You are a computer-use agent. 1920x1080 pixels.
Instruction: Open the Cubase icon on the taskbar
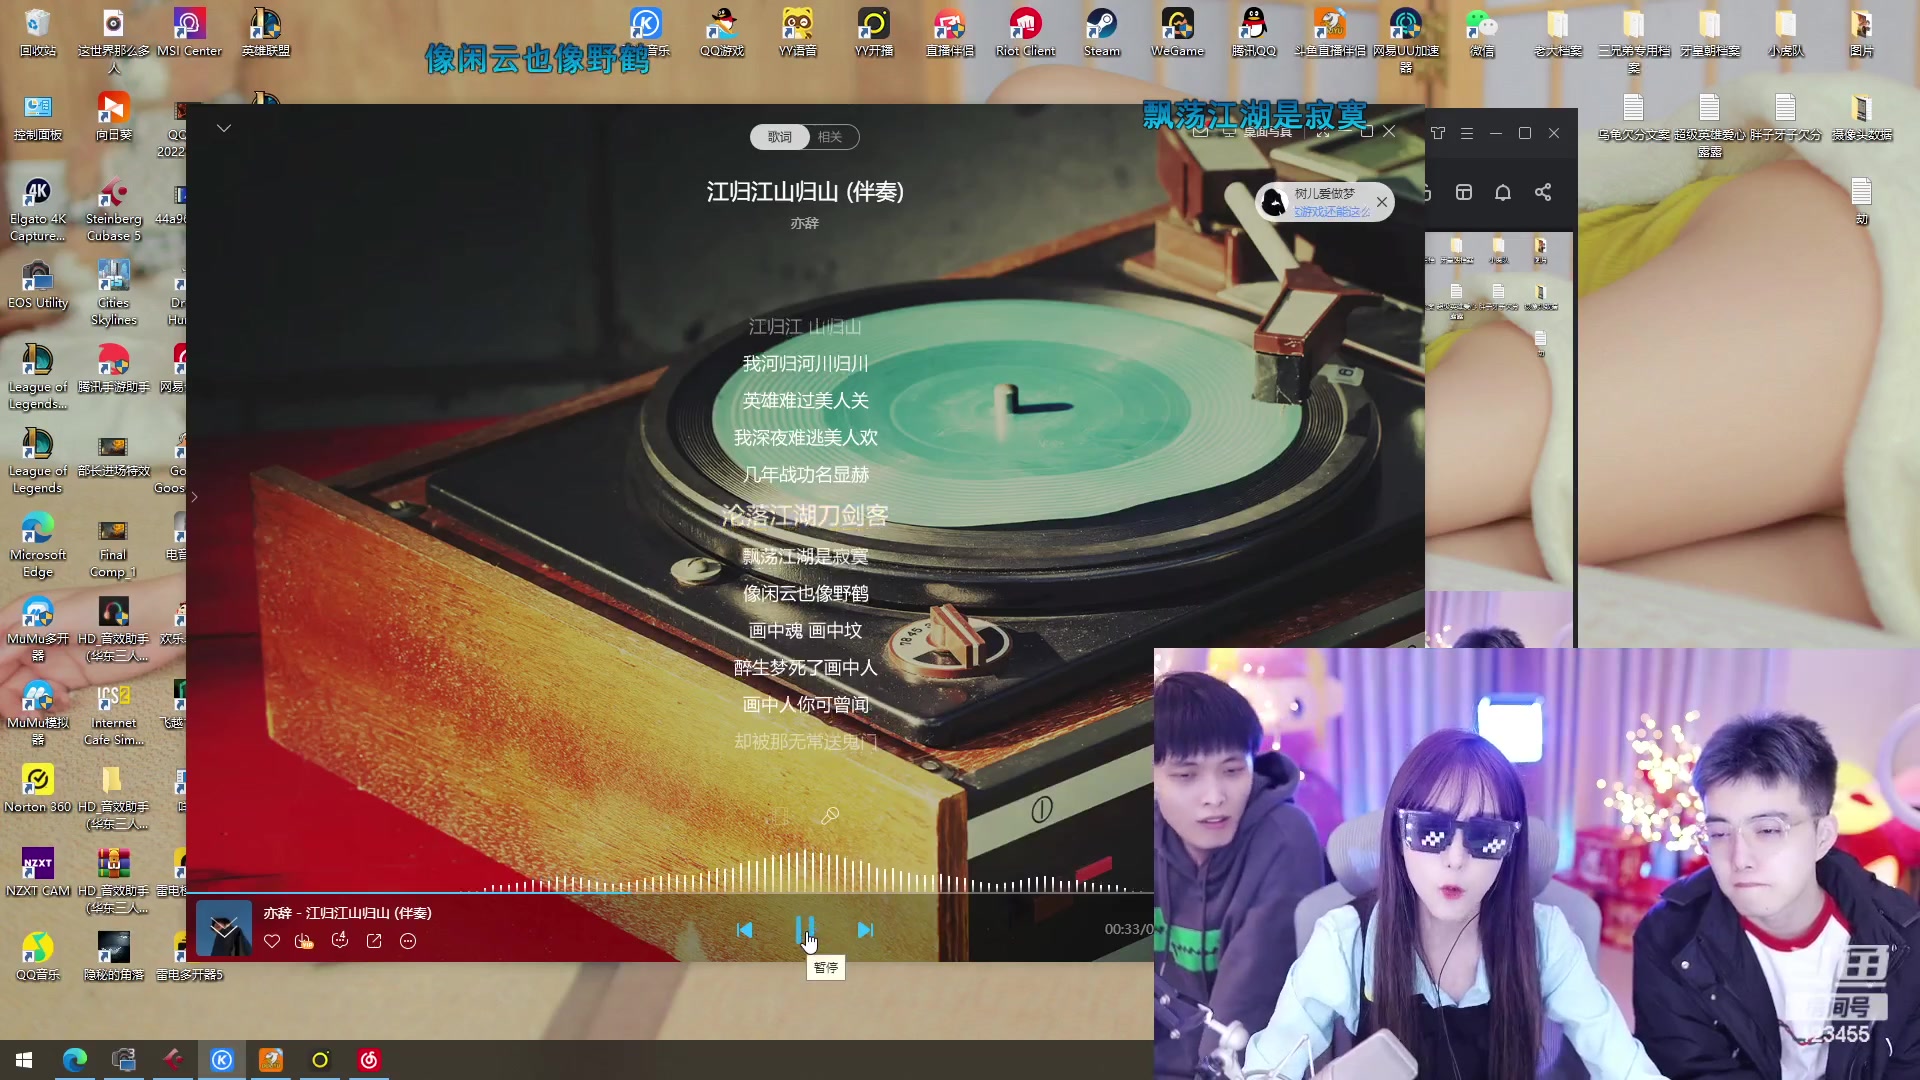(173, 1060)
